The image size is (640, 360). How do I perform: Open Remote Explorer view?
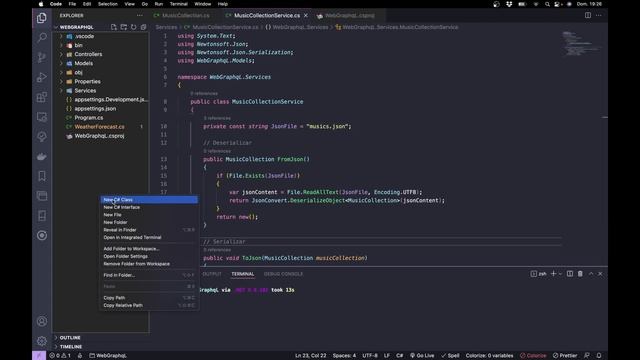[42, 117]
